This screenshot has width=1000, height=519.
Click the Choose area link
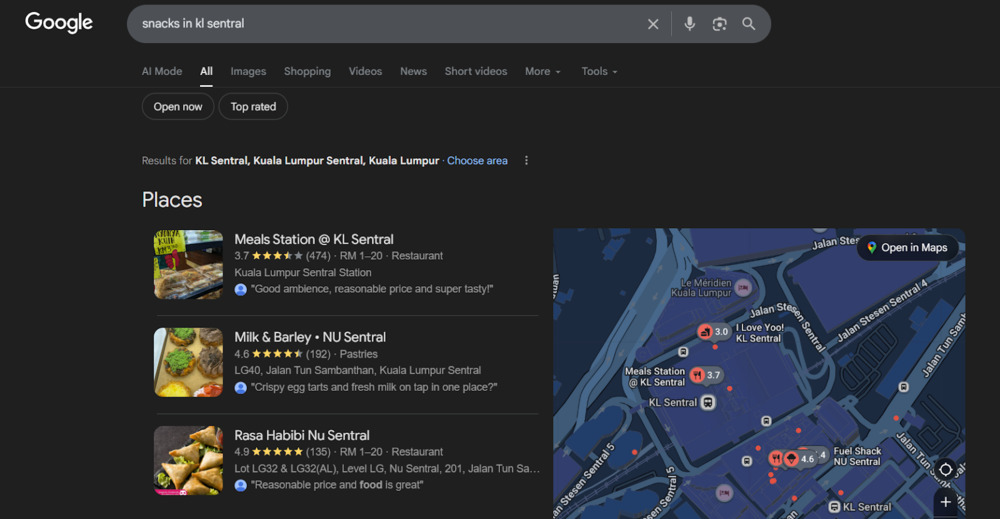click(x=477, y=161)
